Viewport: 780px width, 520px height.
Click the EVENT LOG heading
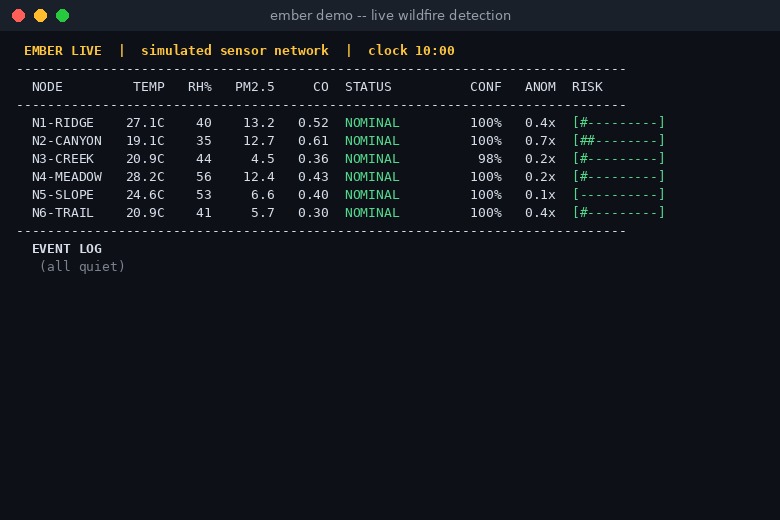67,249
